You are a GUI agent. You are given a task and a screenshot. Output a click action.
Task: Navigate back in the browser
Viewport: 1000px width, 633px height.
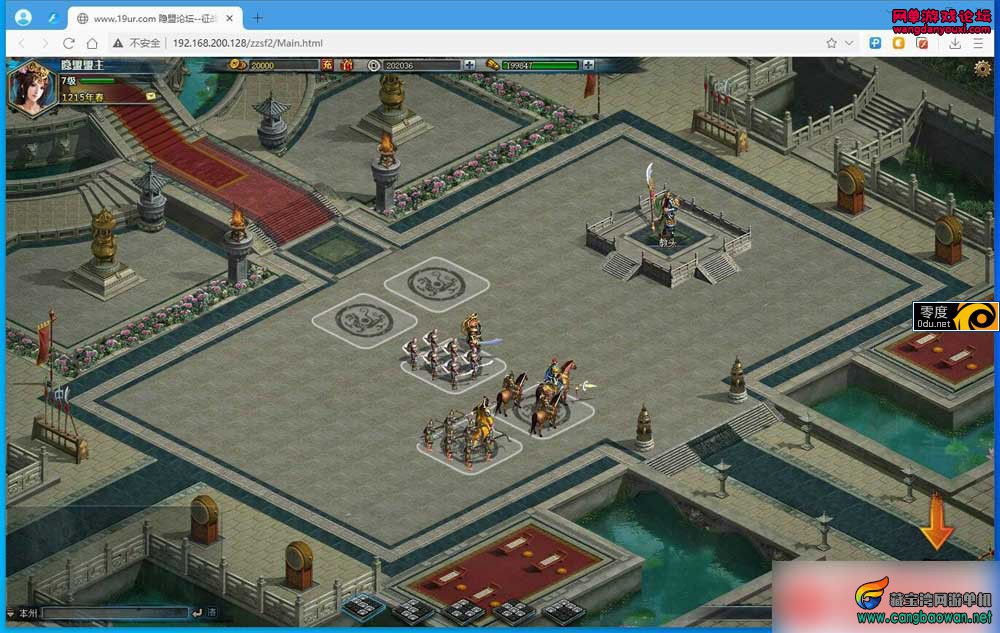point(22,43)
